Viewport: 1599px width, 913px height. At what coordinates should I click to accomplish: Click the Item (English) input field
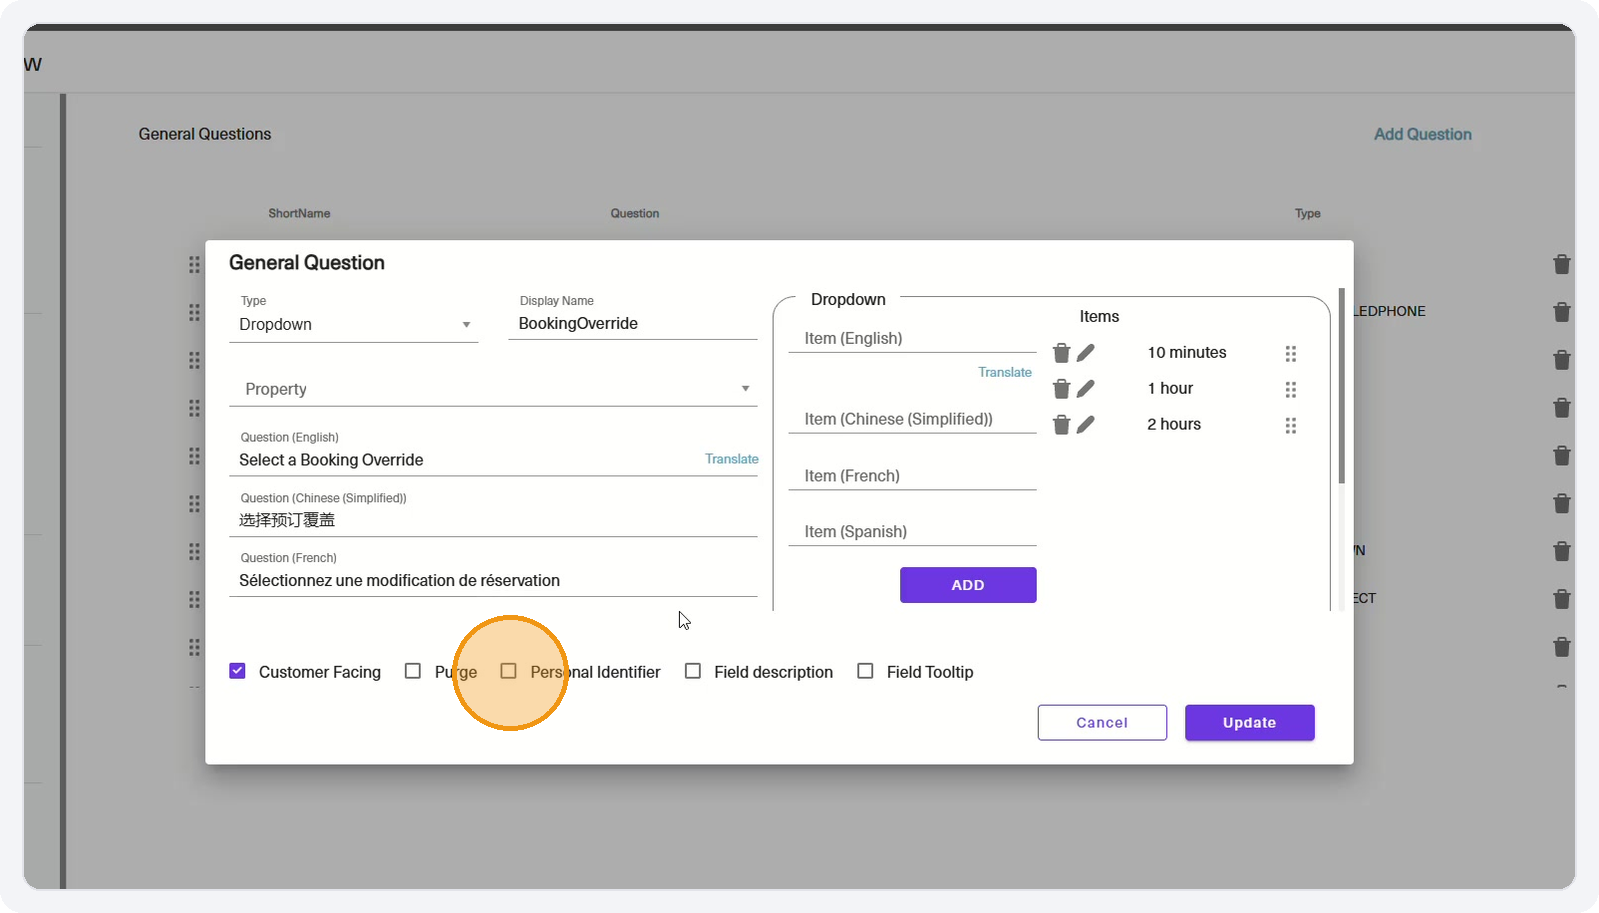912,339
